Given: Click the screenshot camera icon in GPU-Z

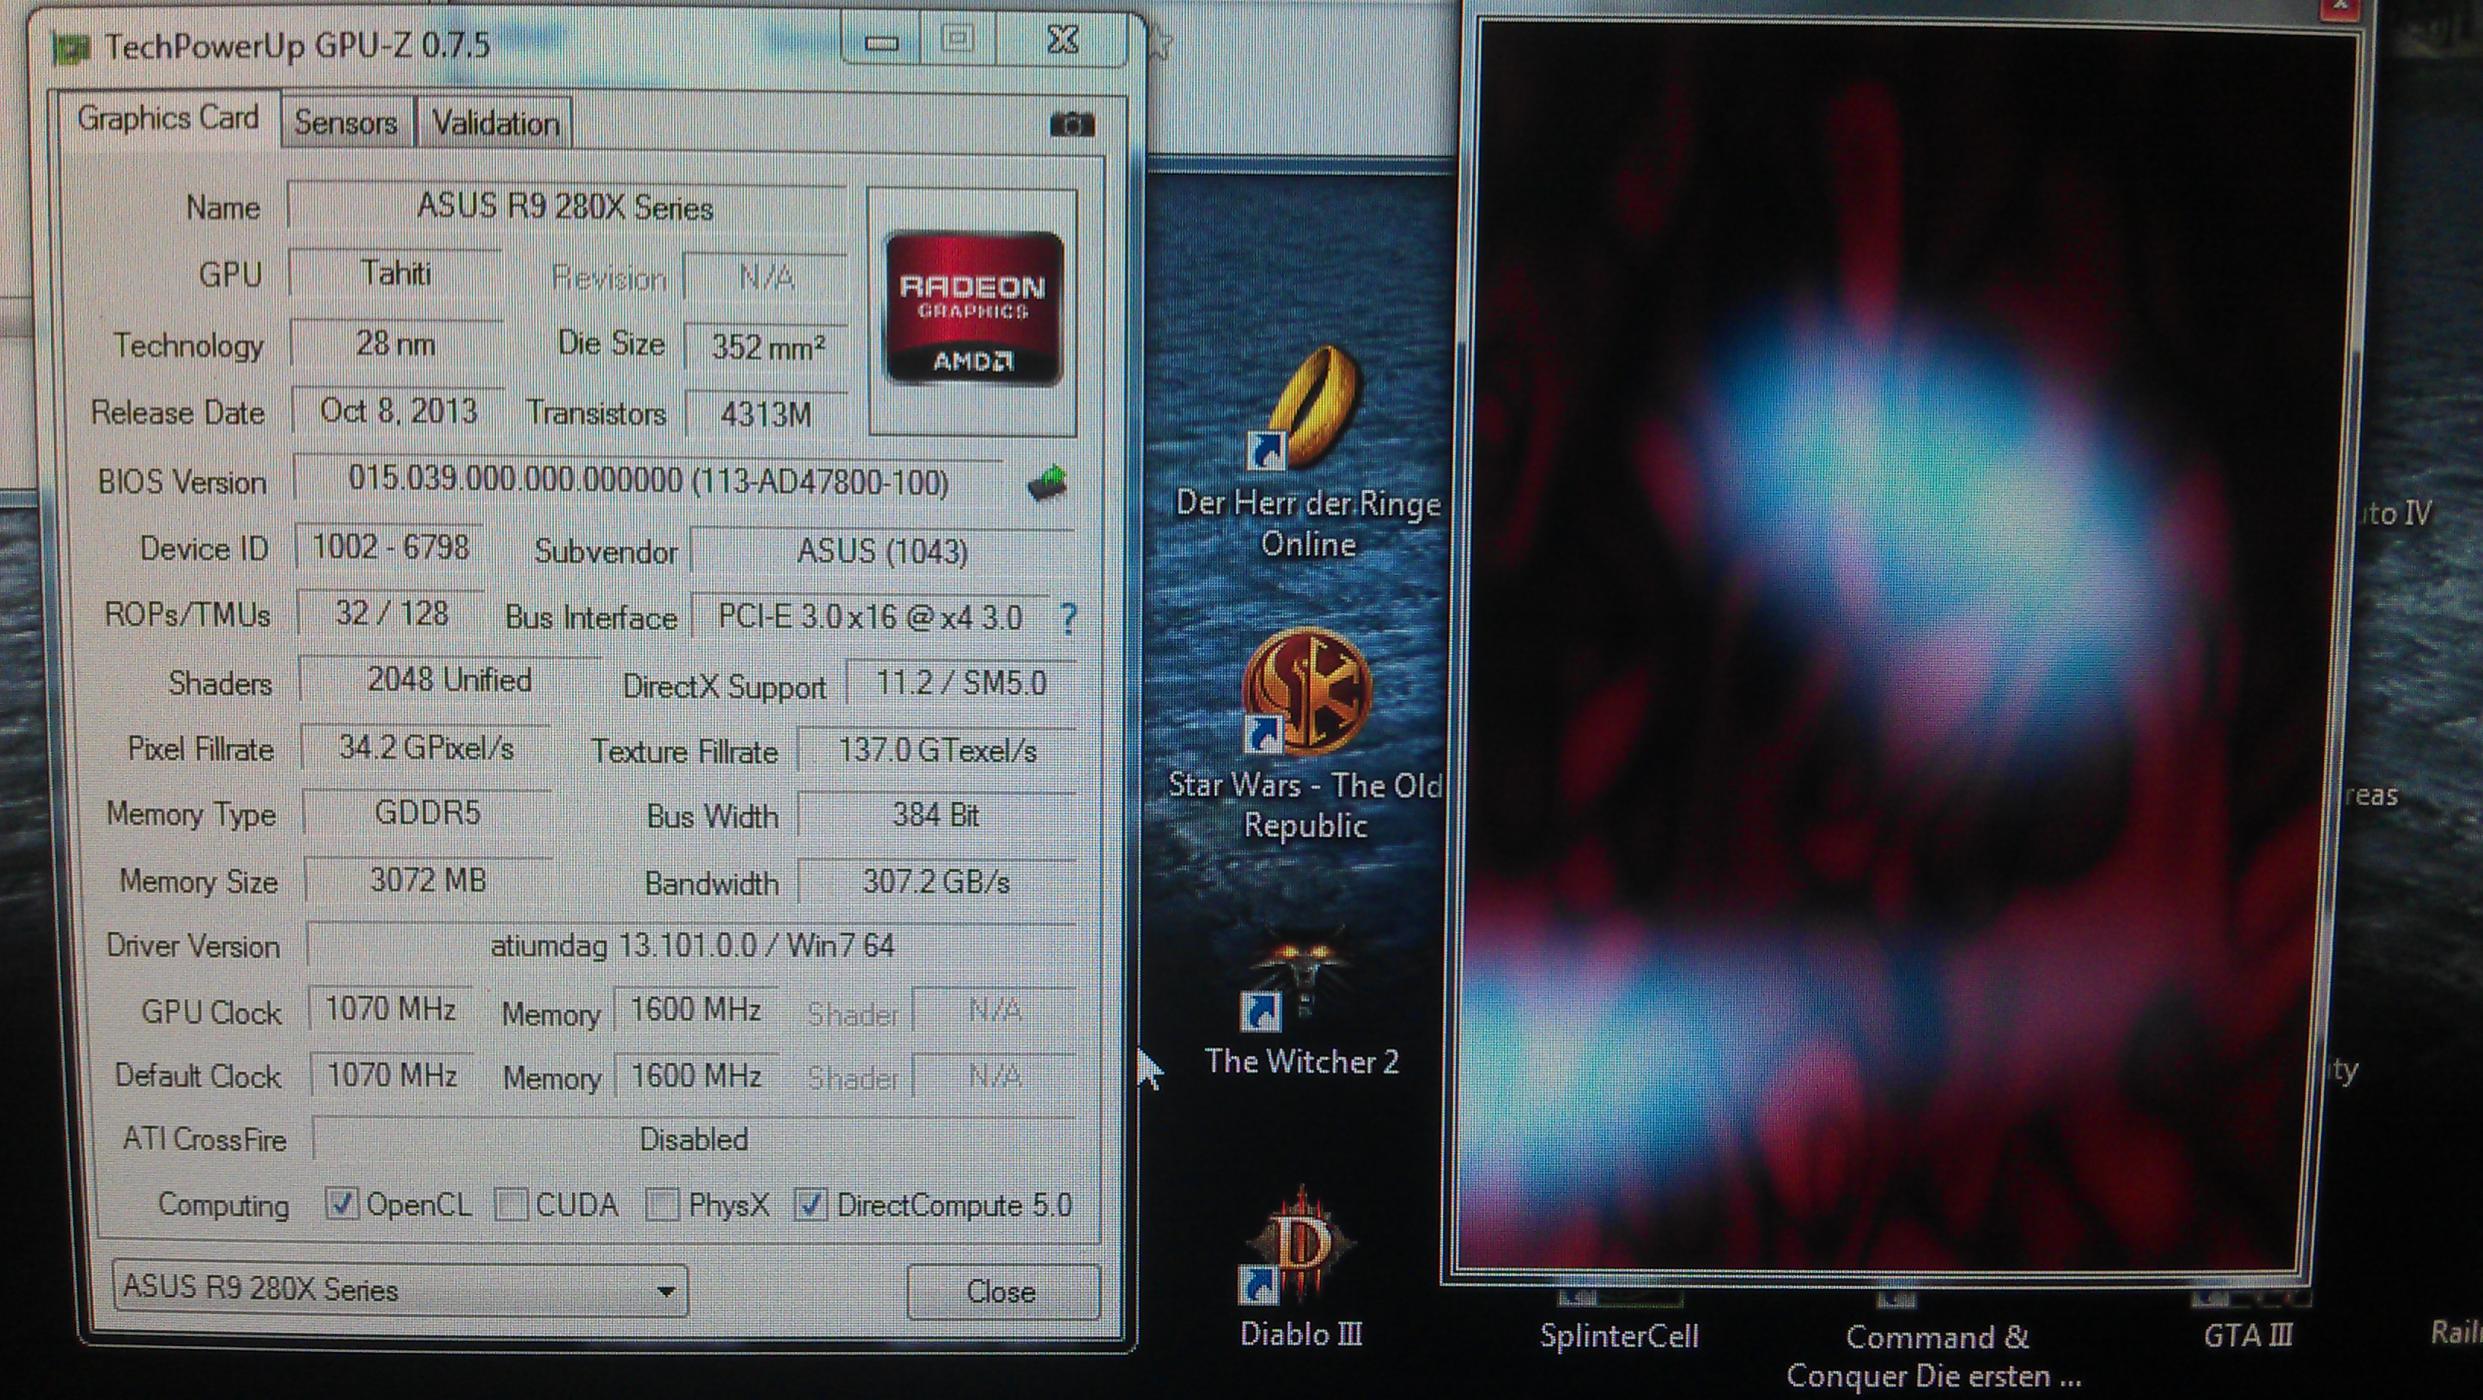Looking at the screenshot, I should pos(1071,125).
